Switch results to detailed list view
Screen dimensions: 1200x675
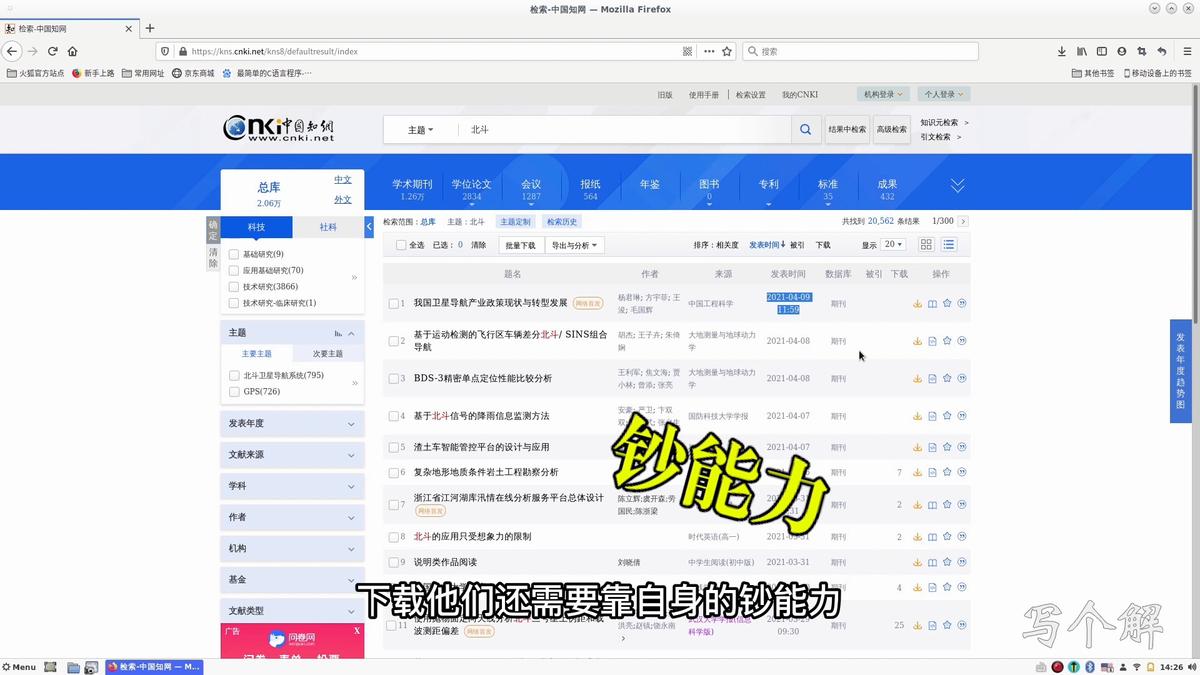[948, 244]
